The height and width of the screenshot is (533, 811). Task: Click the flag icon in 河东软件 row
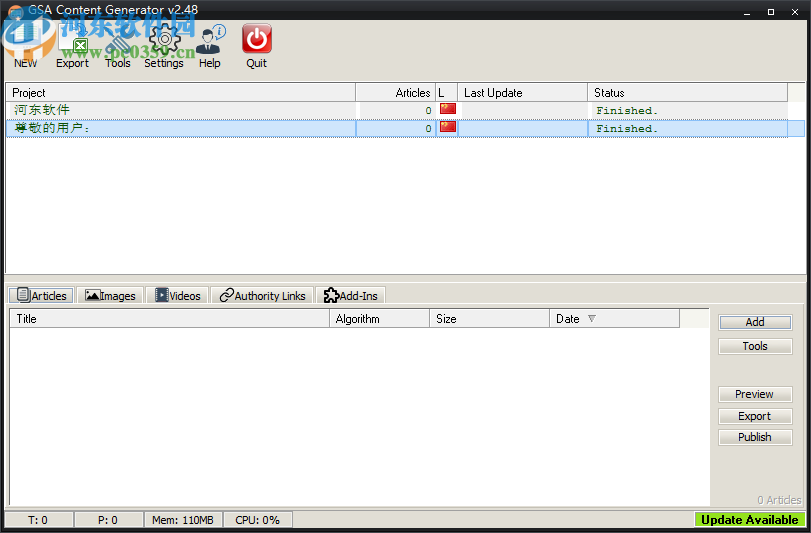448,109
